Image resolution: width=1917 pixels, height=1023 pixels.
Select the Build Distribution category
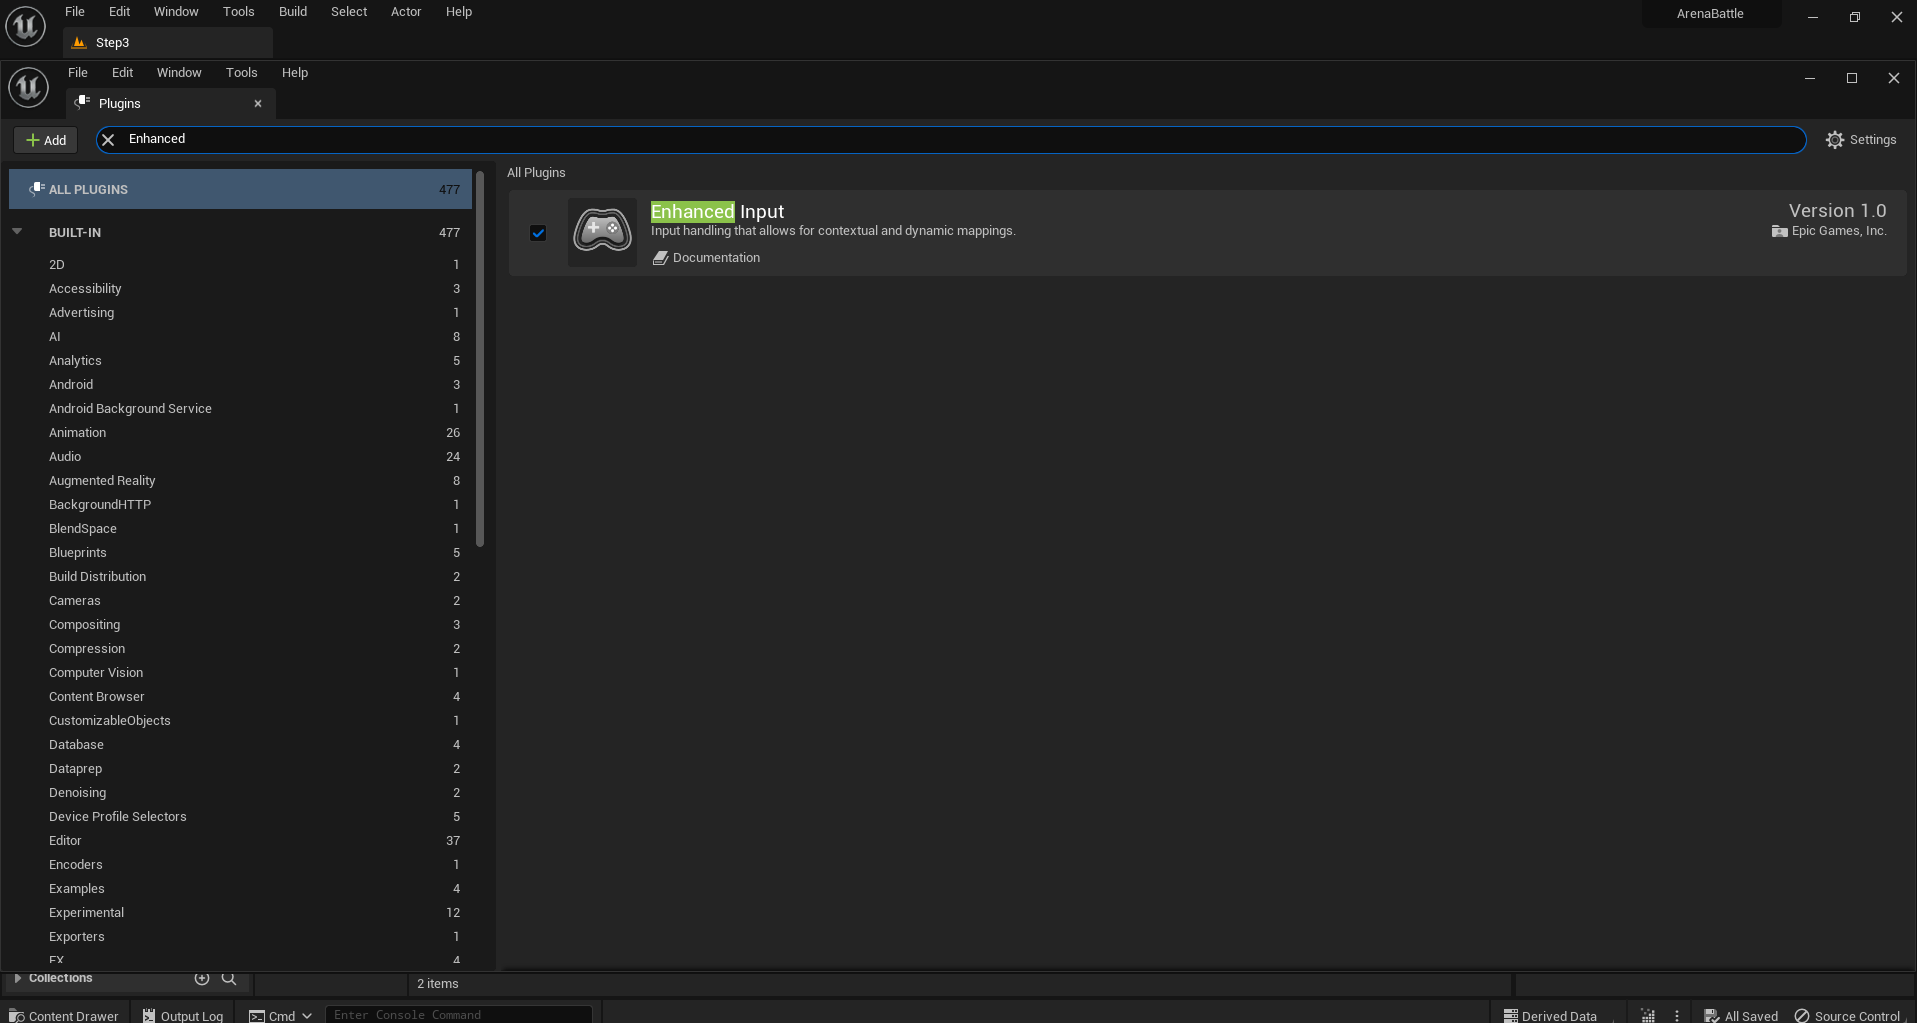pos(240,577)
